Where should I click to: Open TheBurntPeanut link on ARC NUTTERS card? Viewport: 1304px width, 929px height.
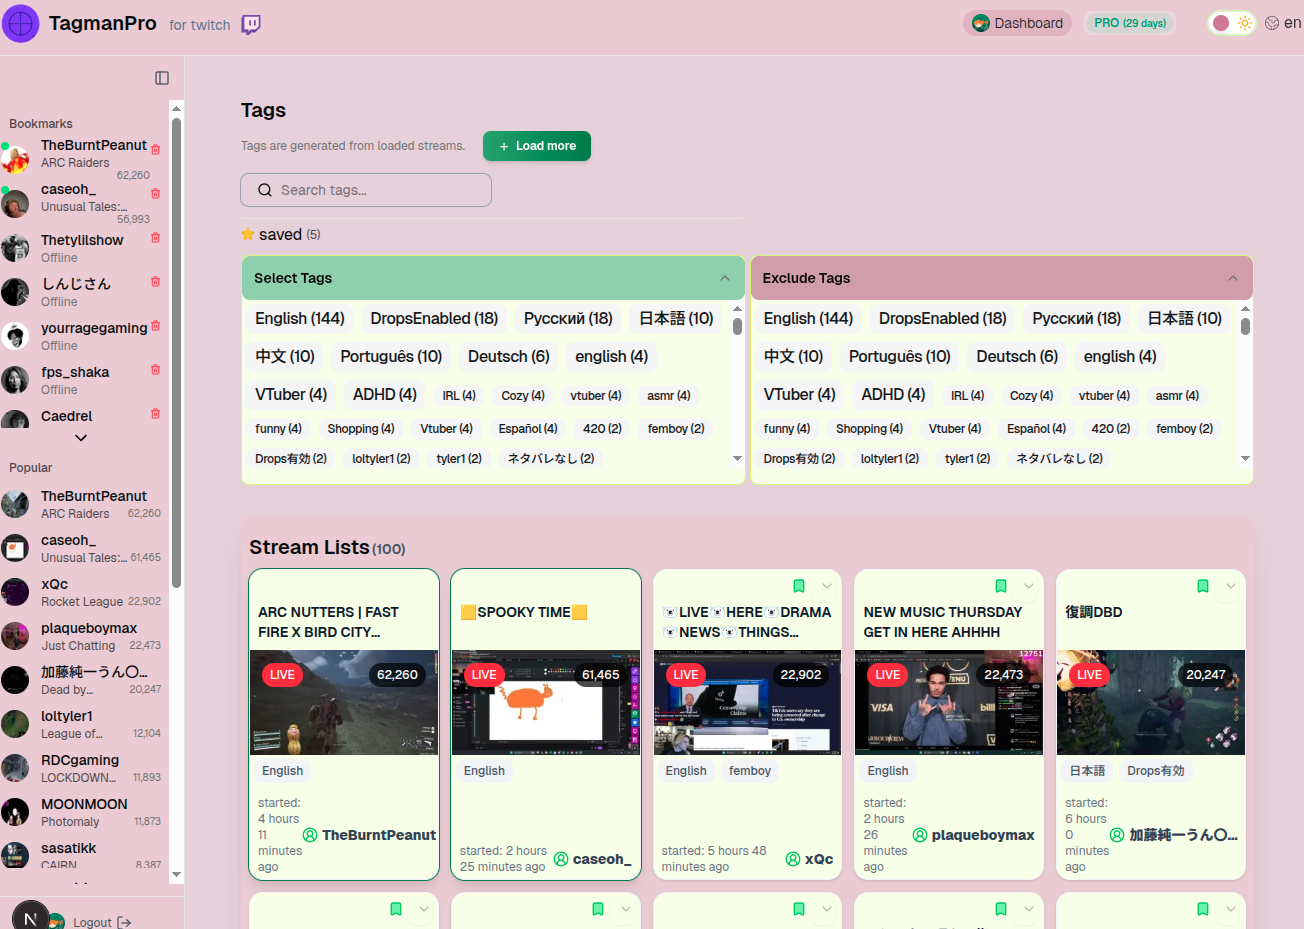click(370, 835)
